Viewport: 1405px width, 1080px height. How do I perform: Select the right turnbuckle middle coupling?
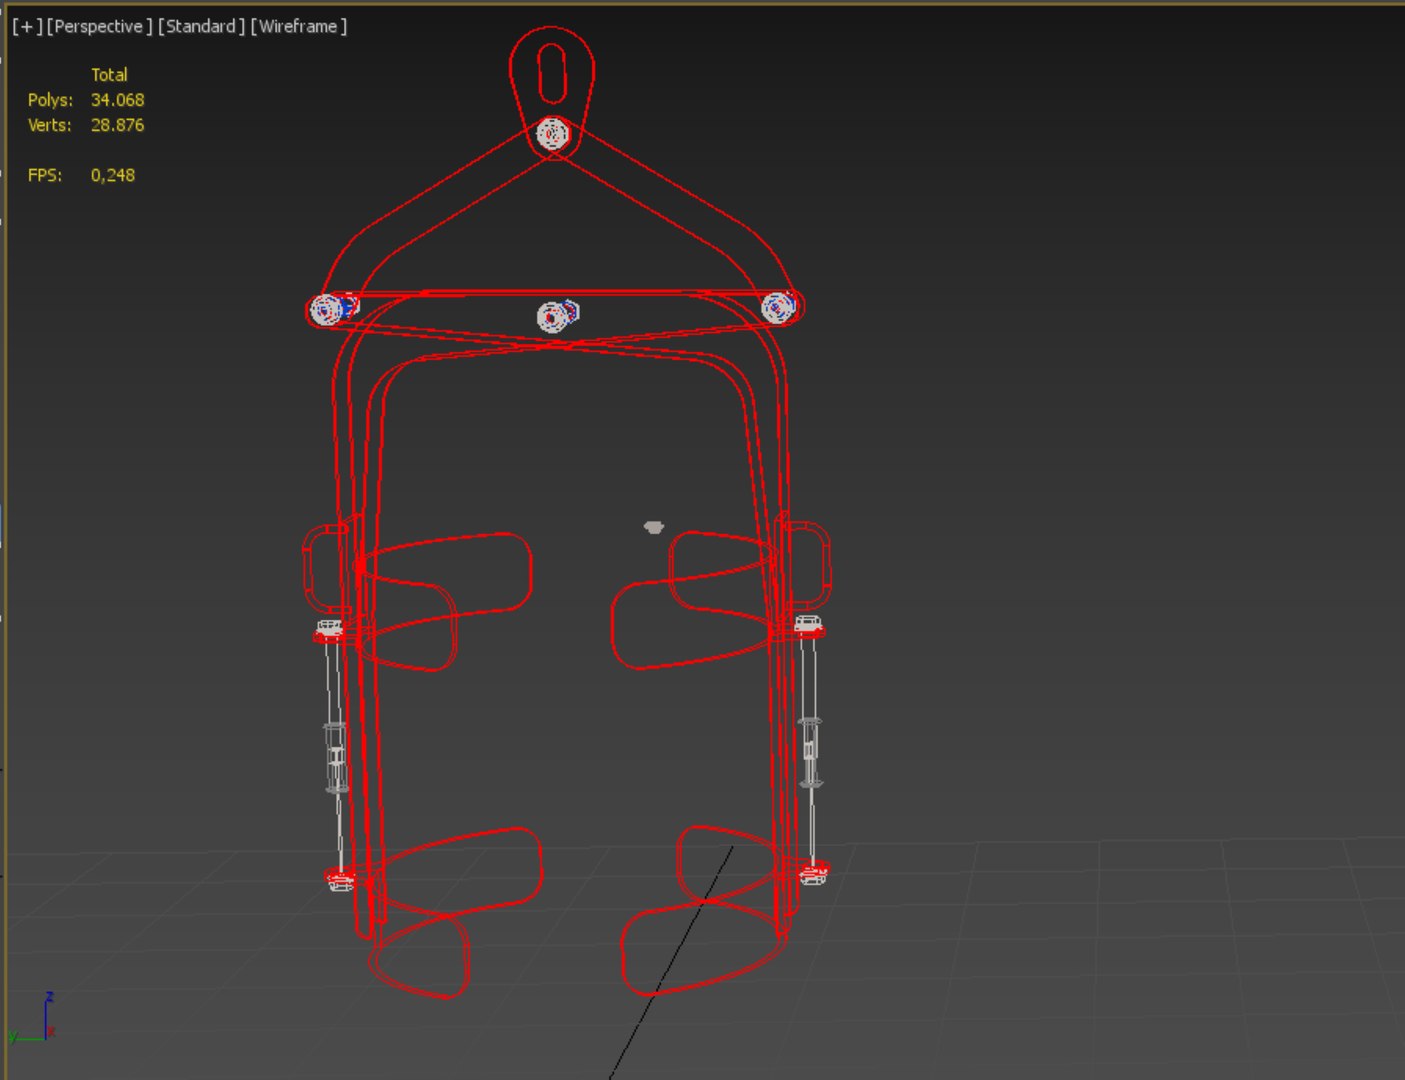[810, 751]
